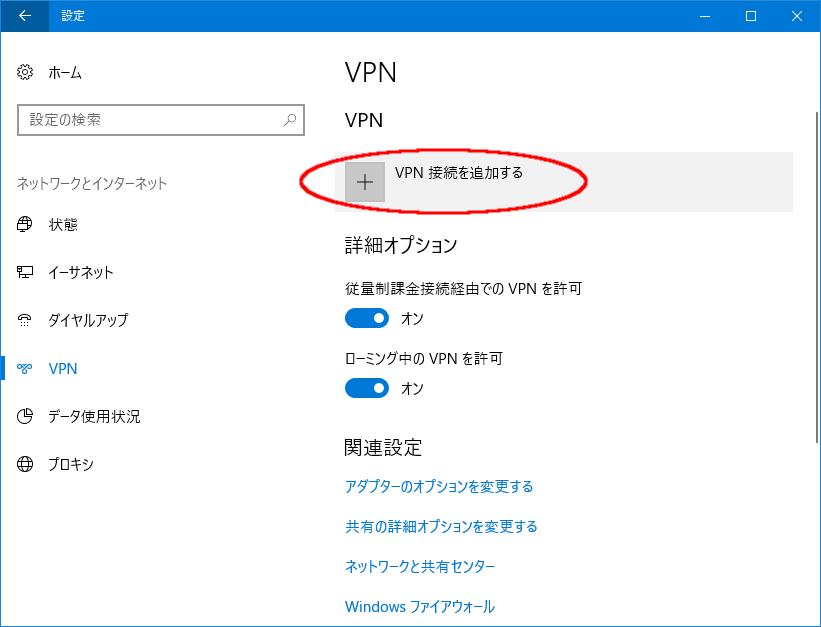Click the Proxy globe icon
The image size is (821, 627).
25,465
